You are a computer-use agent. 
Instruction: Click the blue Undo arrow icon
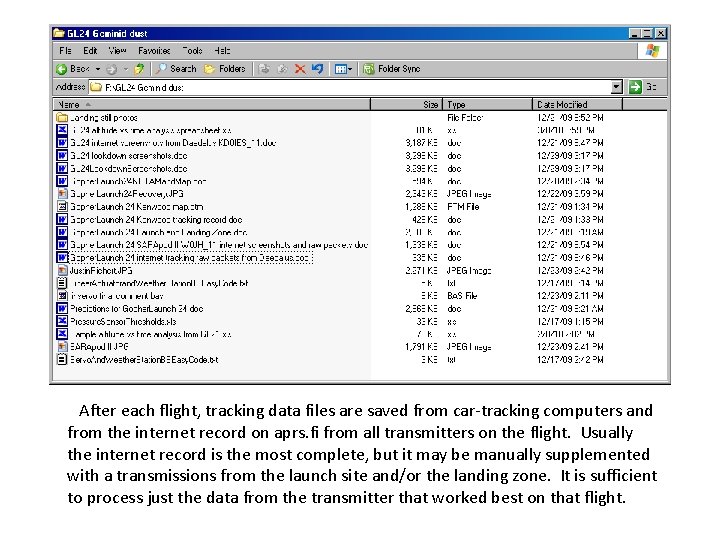pos(317,69)
